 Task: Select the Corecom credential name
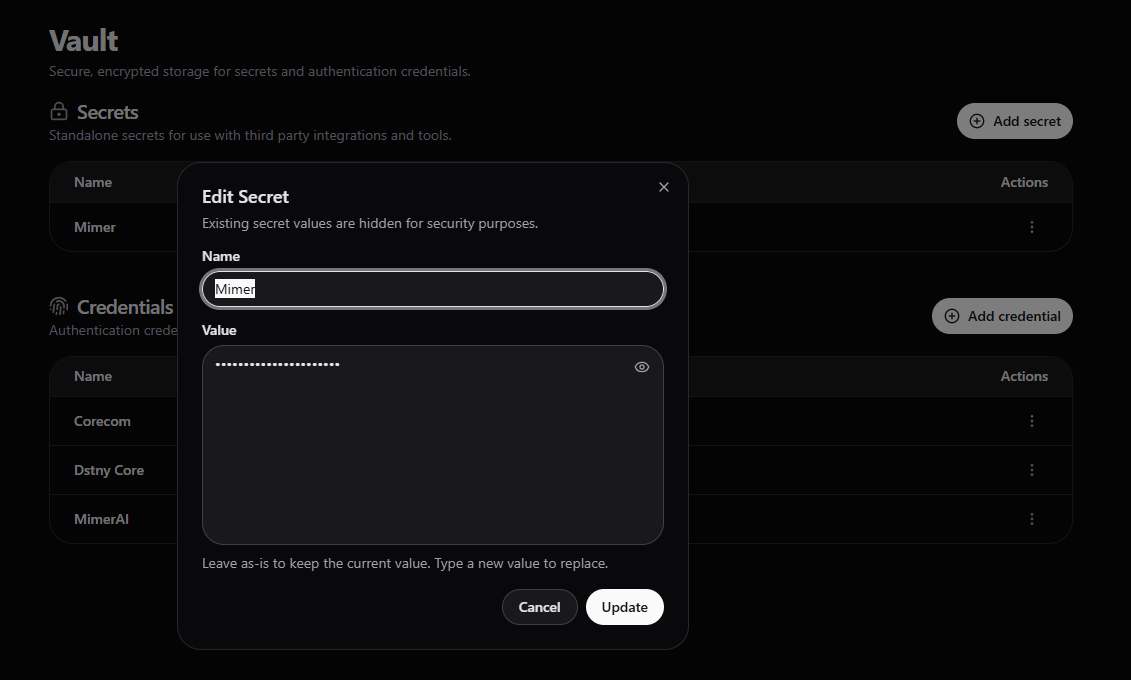(102, 421)
